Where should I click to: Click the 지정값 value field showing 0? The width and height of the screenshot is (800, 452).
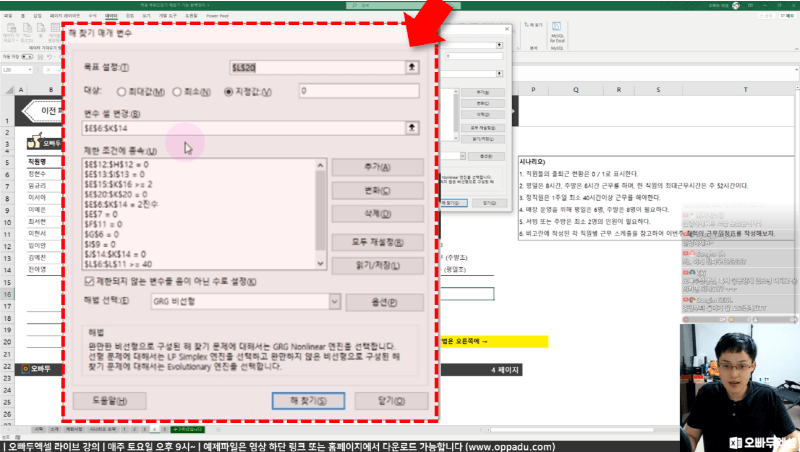359,91
